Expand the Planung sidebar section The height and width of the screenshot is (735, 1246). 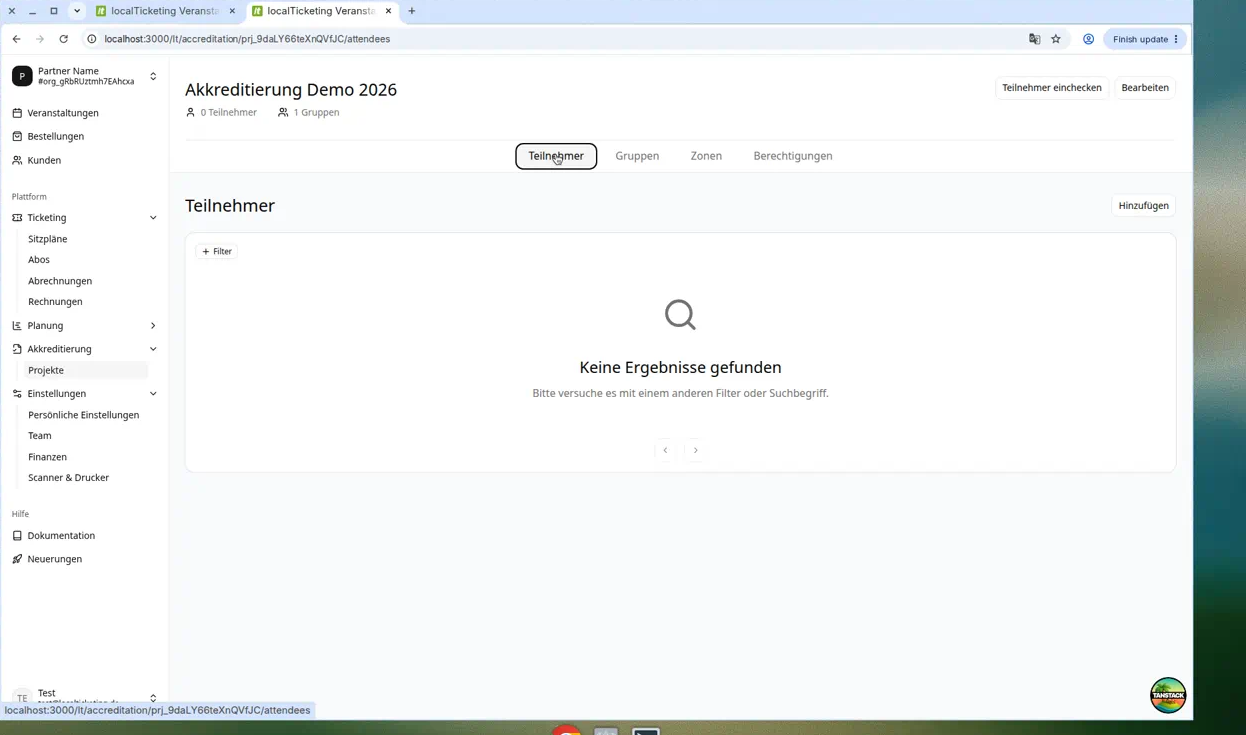coord(153,326)
